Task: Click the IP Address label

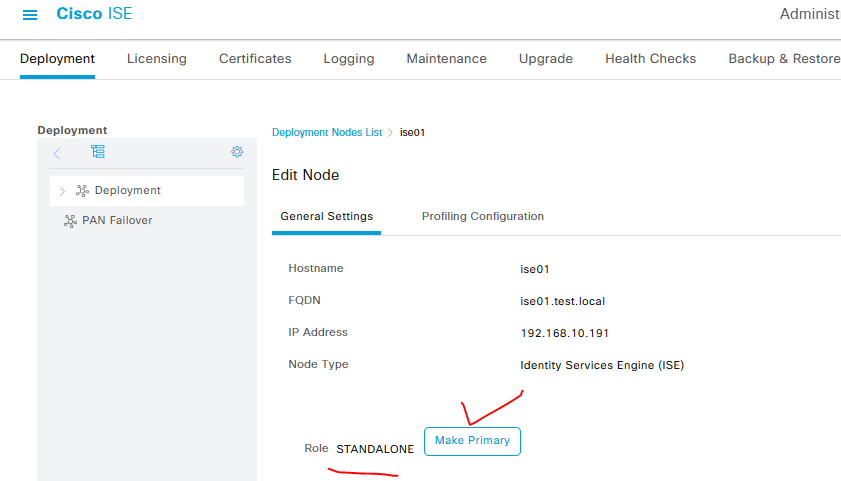Action: click(x=318, y=332)
